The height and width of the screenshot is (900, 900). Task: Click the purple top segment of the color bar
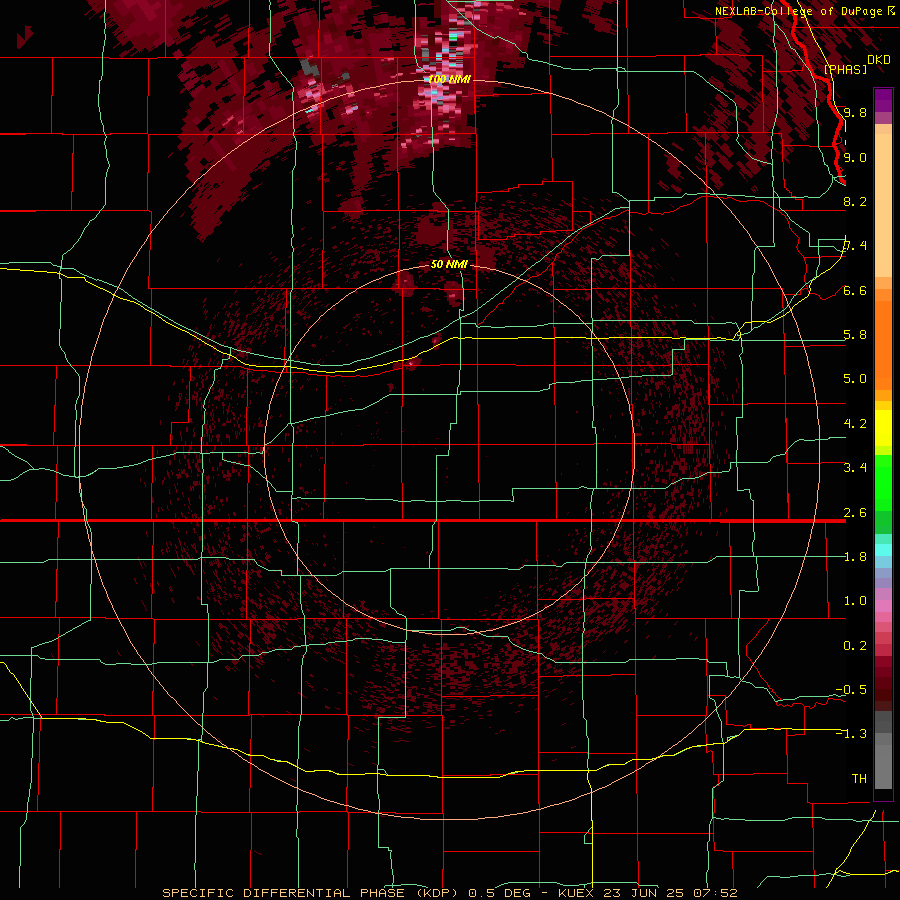(883, 100)
